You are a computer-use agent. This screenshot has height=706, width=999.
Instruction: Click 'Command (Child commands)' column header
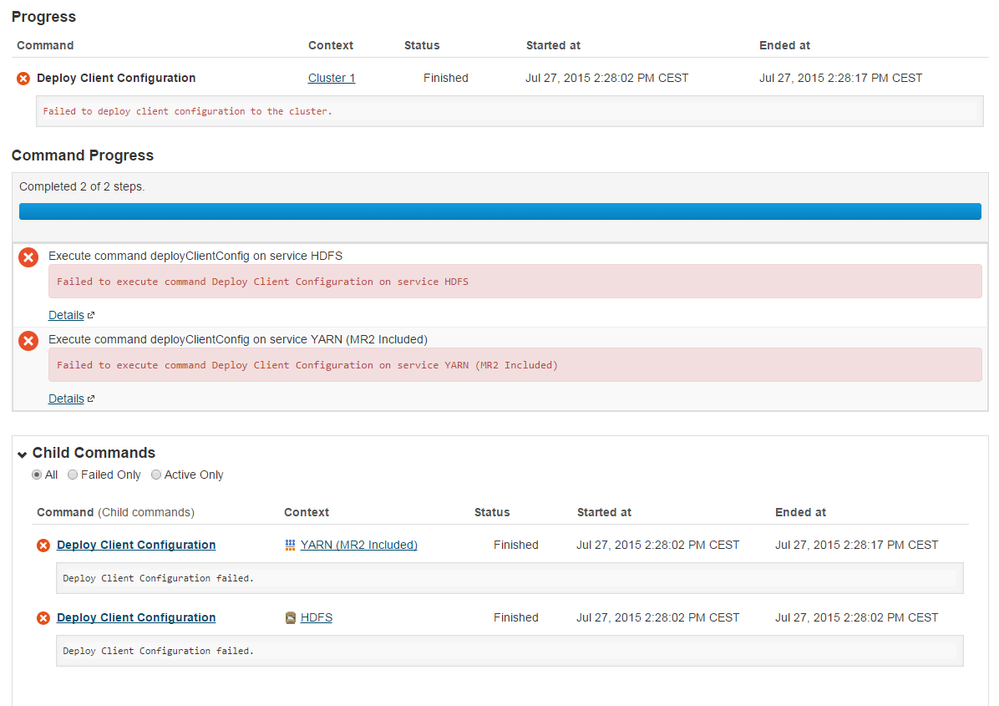coord(115,512)
